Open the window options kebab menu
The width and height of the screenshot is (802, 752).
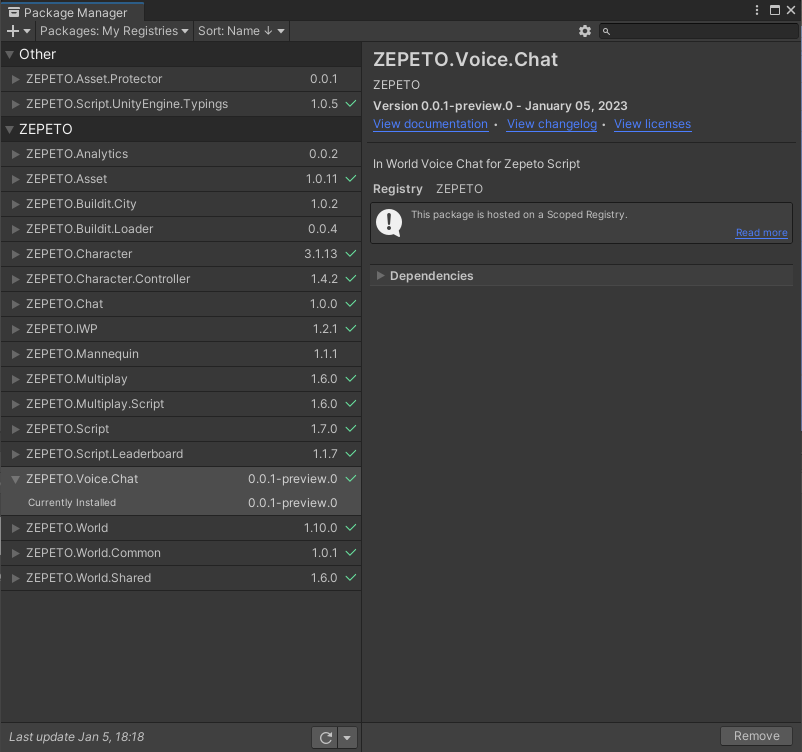(x=757, y=10)
